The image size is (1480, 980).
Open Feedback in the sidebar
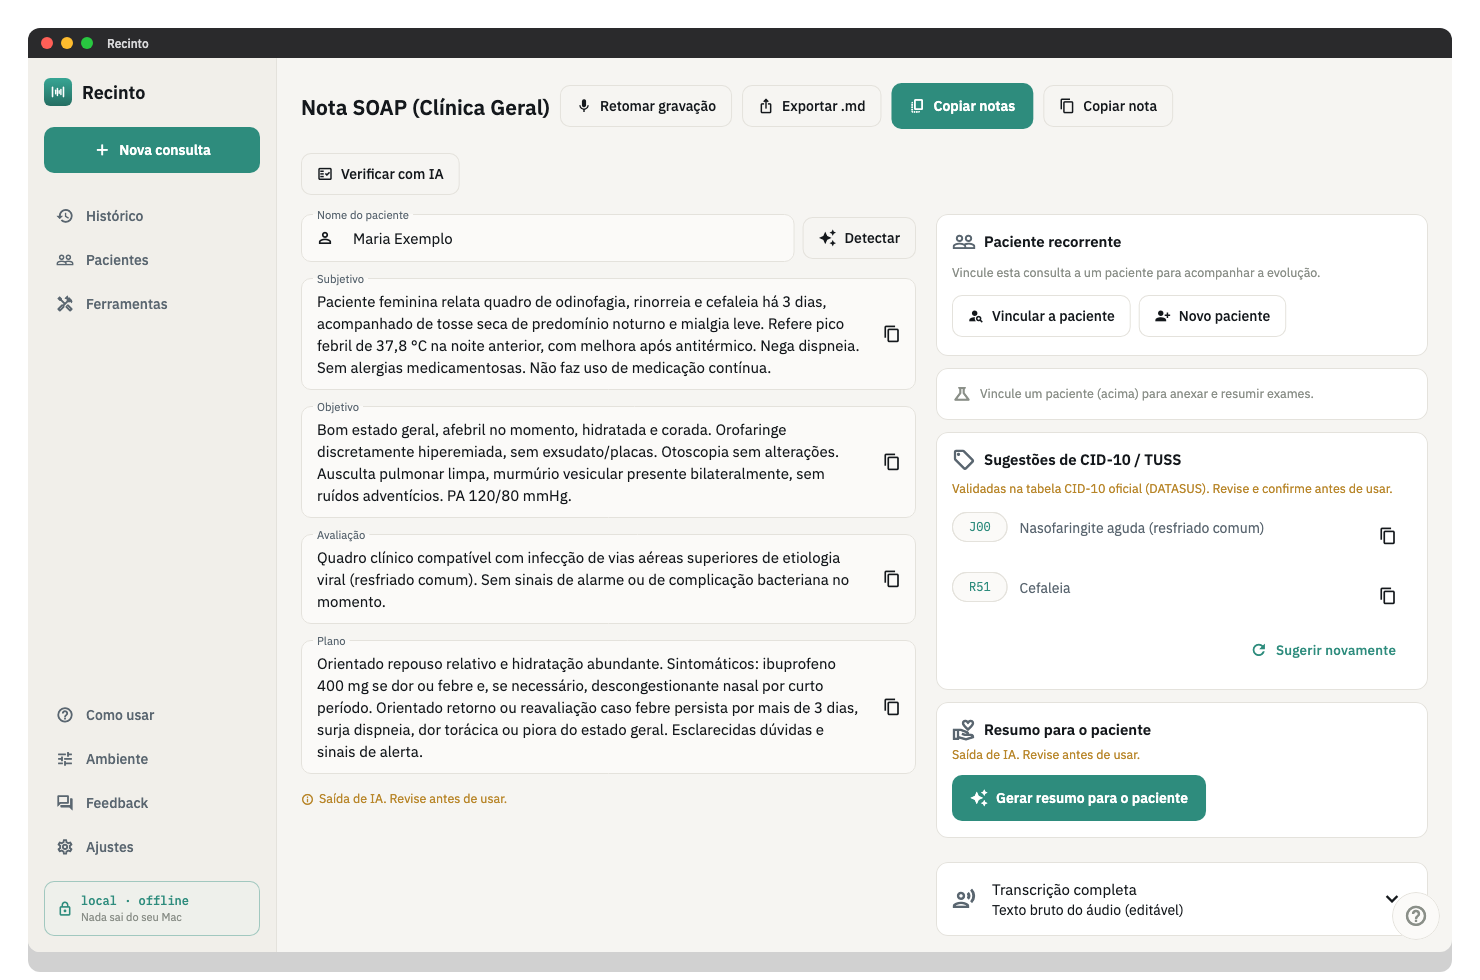coord(152,803)
